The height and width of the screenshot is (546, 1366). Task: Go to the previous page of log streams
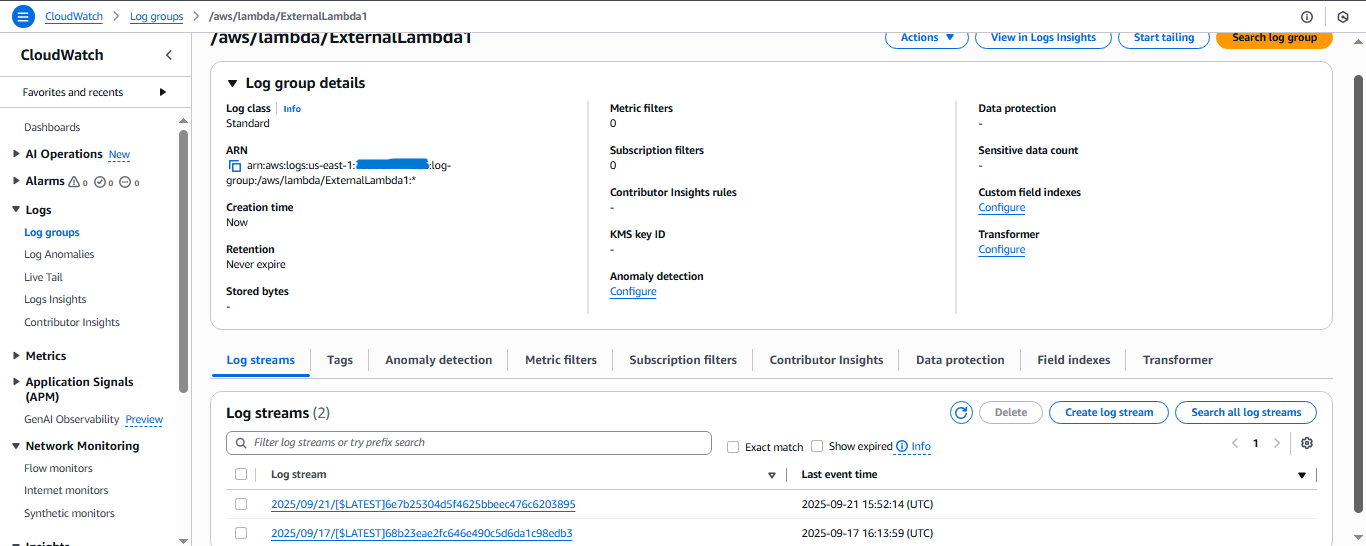click(1234, 443)
